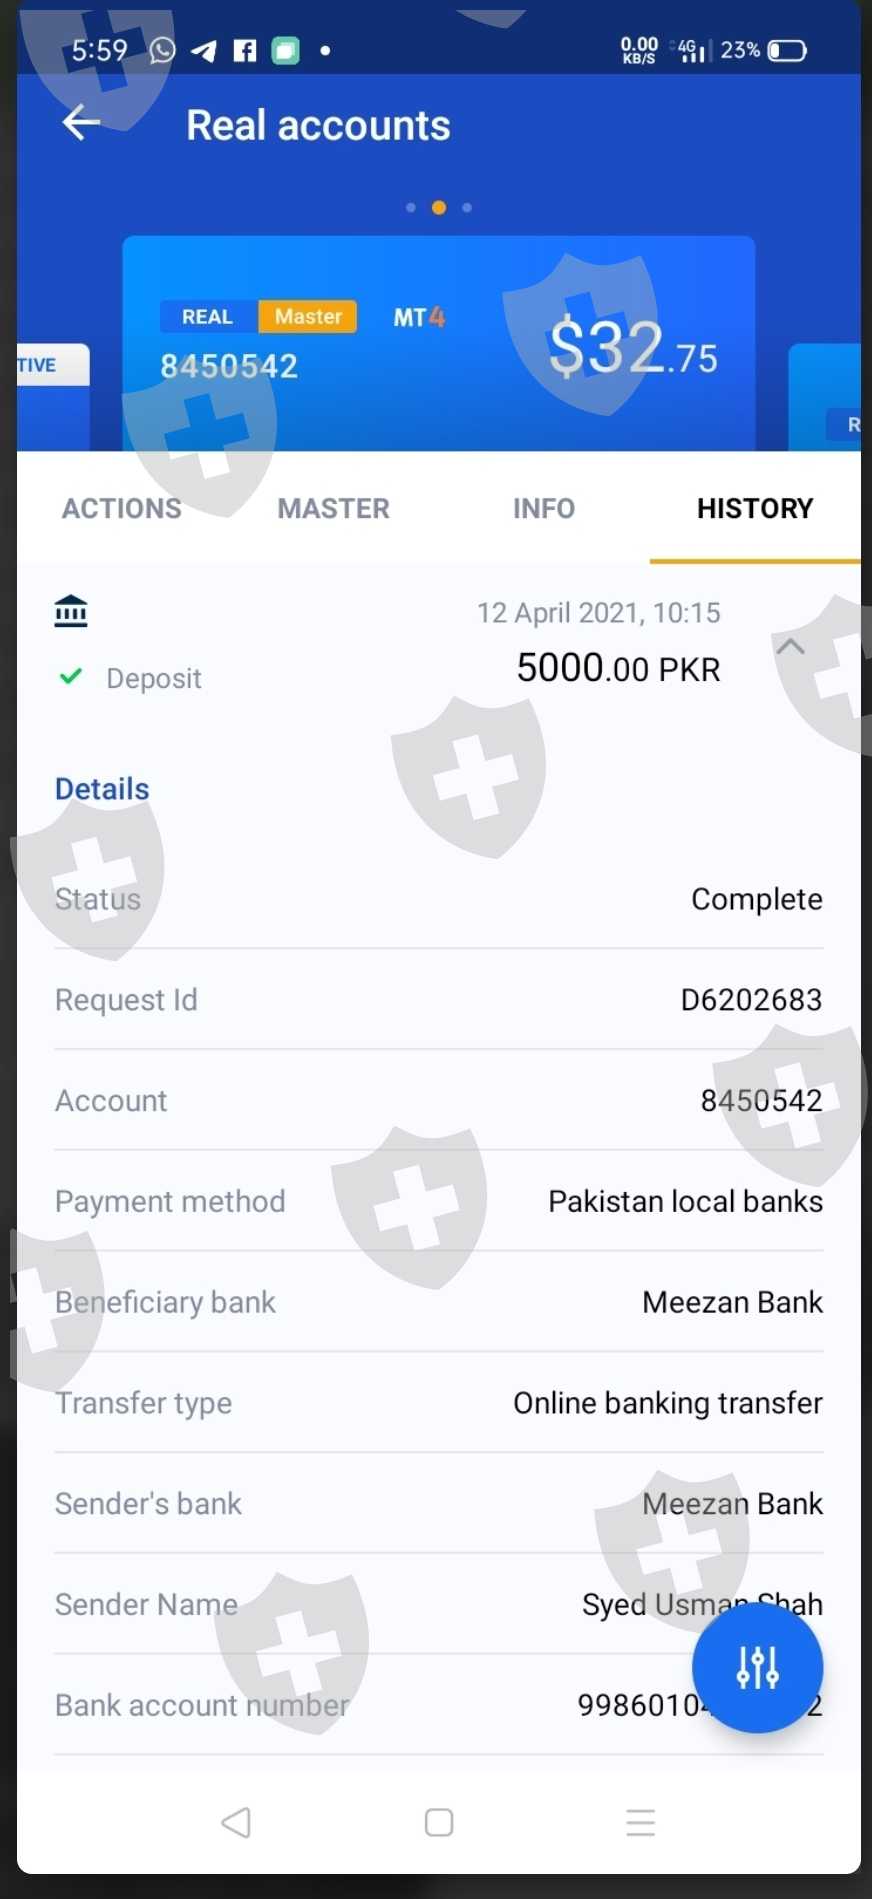Select the HISTORY tab
The width and height of the screenshot is (872, 1899).
pos(755,508)
